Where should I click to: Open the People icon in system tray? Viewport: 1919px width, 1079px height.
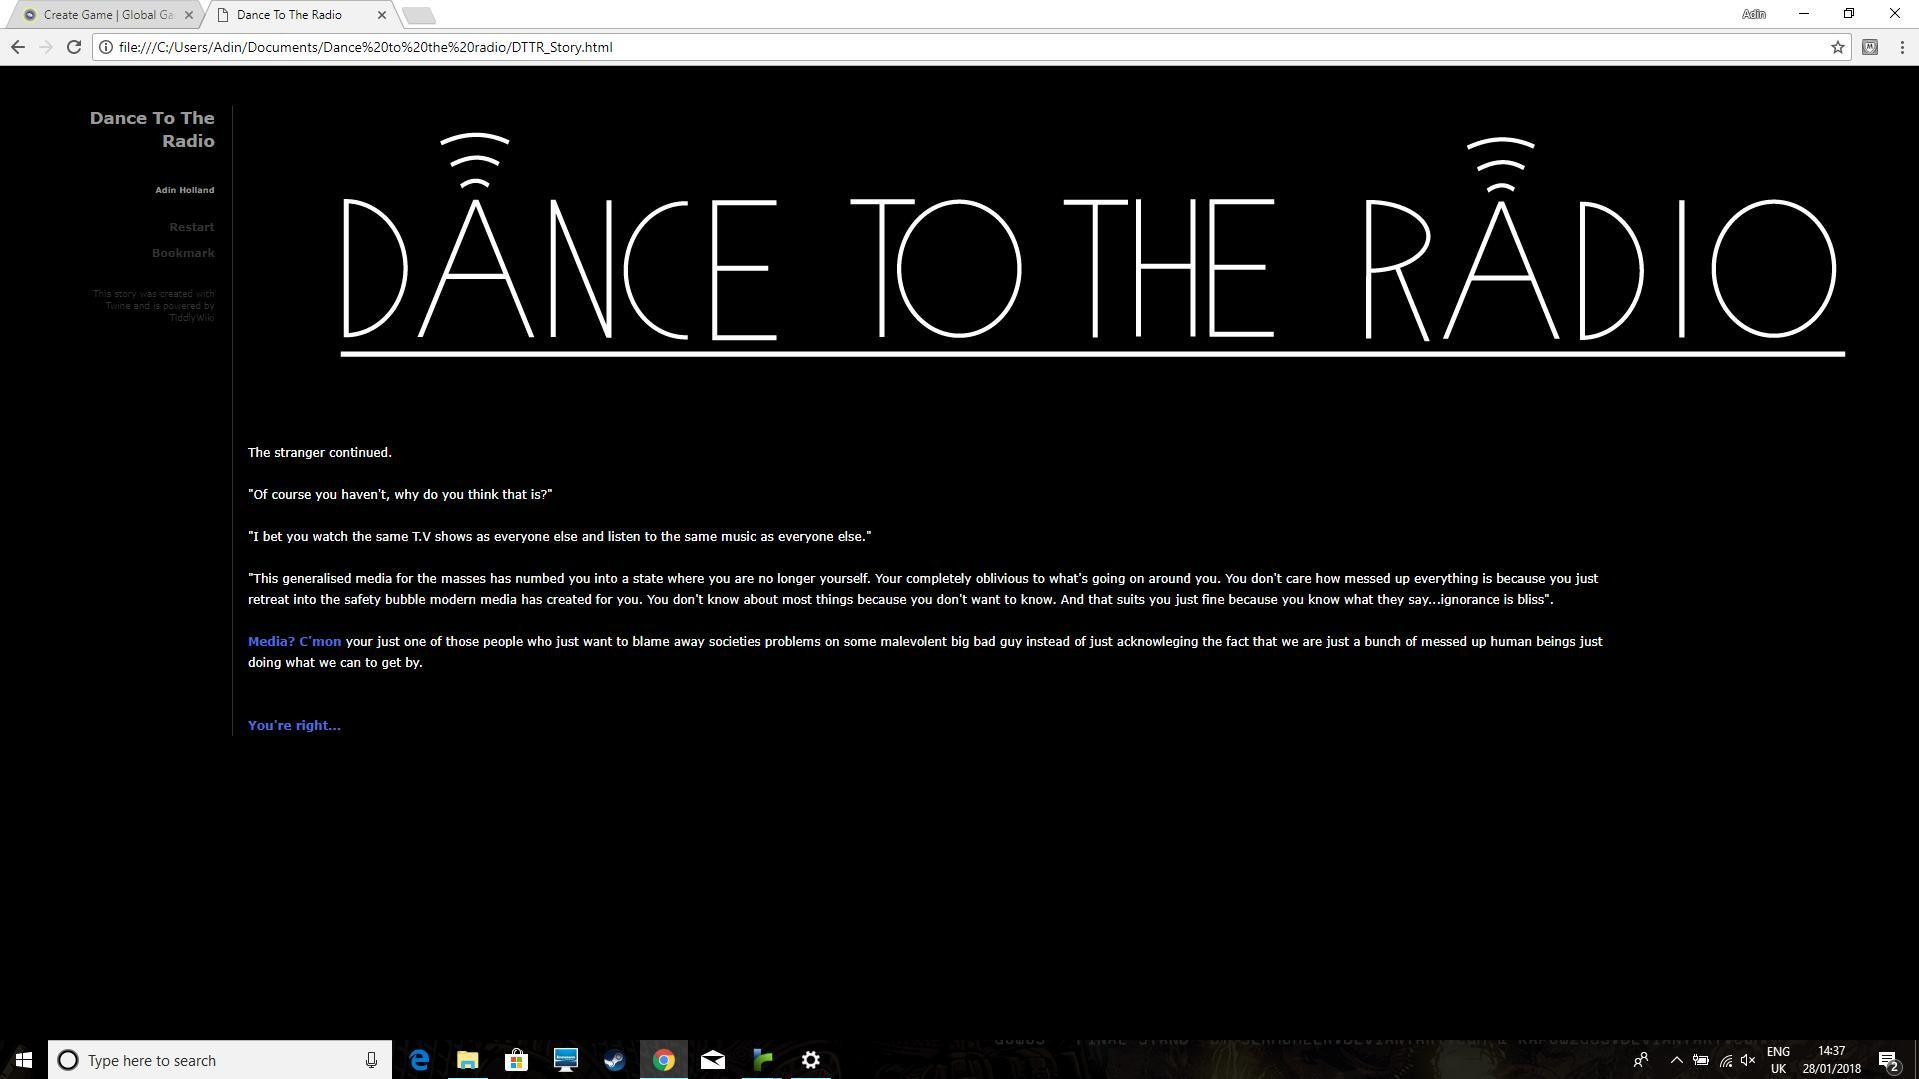[1641, 1060]
